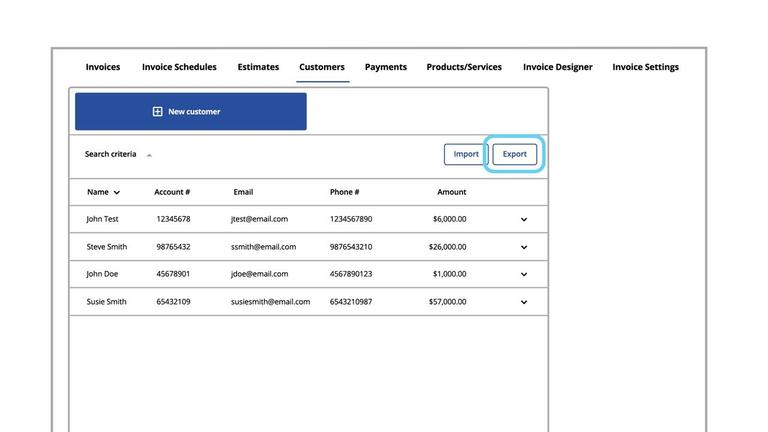
Task: Click the plus icon on New customer
Action: pos(157,112)
